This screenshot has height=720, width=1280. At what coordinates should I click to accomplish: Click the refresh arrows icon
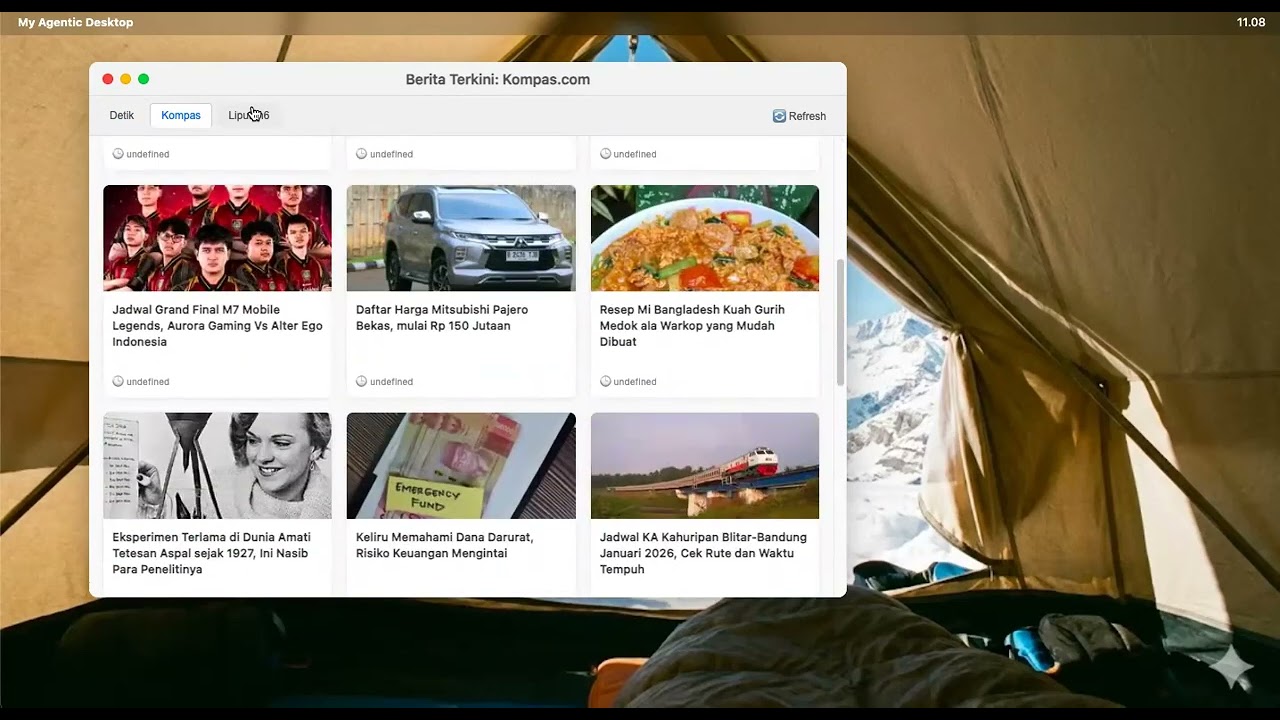click(779, 116)
